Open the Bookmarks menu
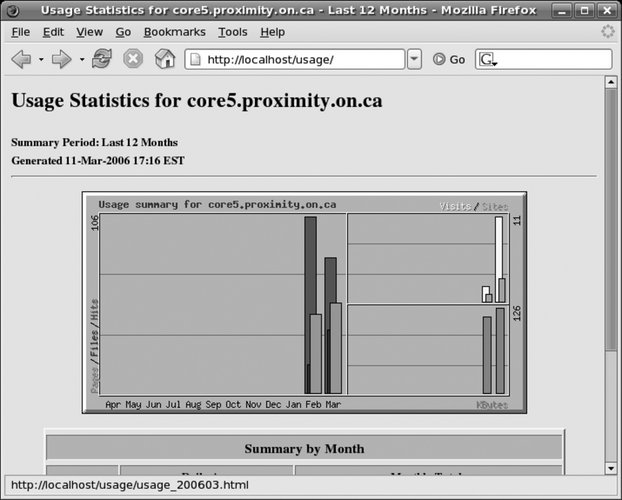This screenshot has width=622, height=500. 174,32
